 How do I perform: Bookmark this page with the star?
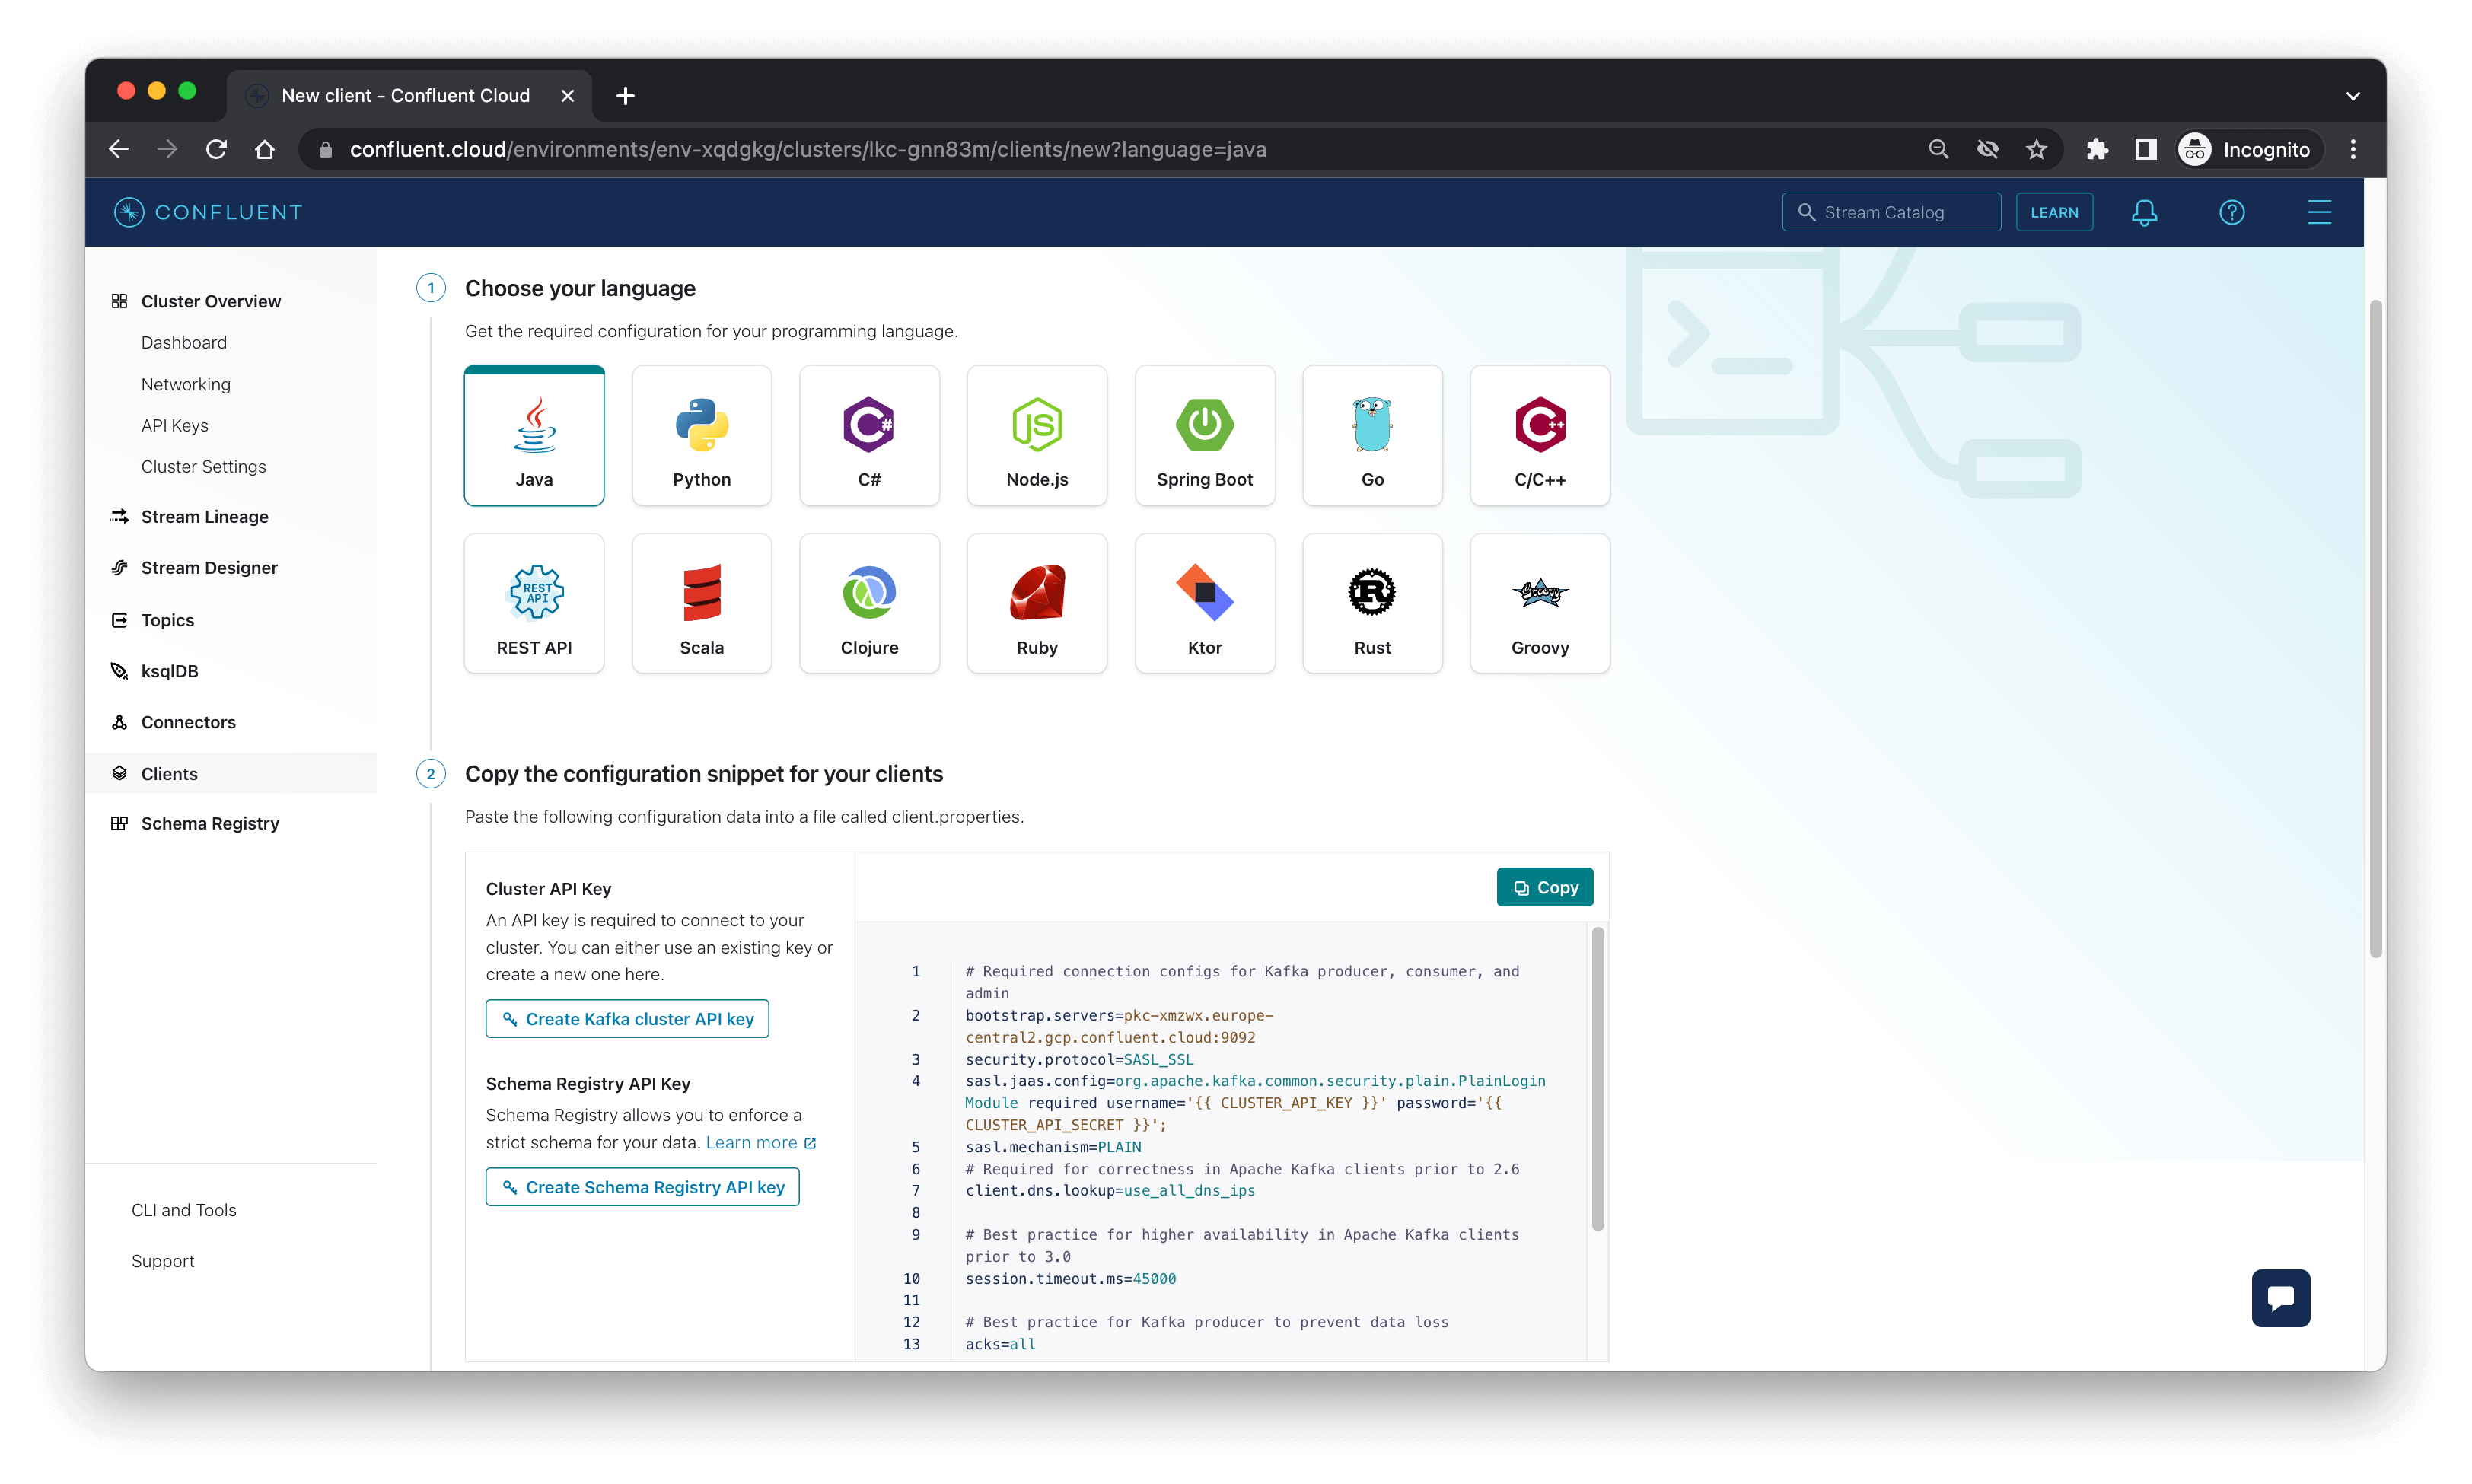2036,149
